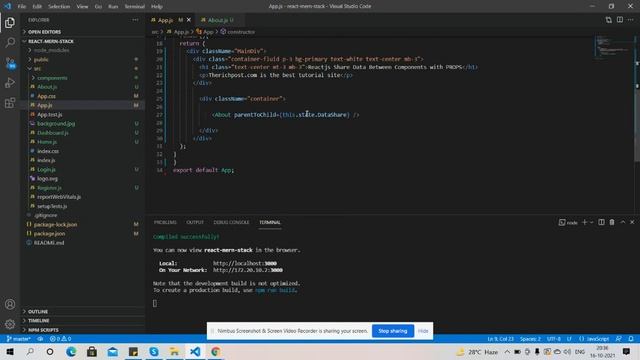The image size is (640, 360).
Task: Open editor more actions menu
Action: click(x=631, y=20)
